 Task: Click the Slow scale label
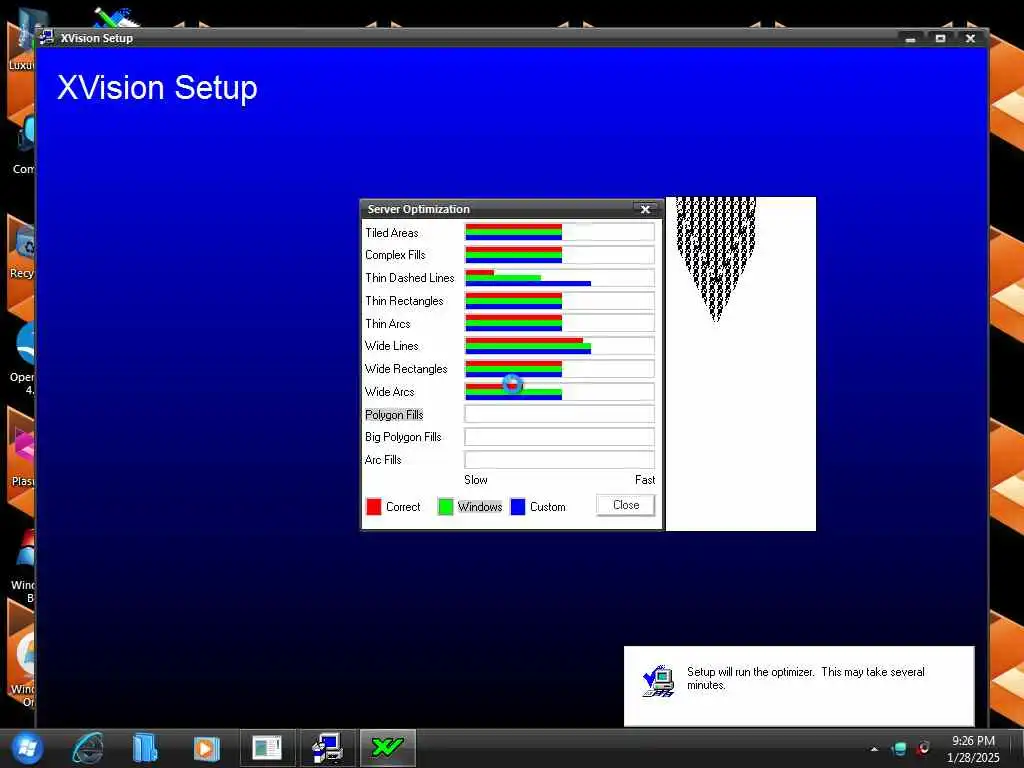pos(475,480)
